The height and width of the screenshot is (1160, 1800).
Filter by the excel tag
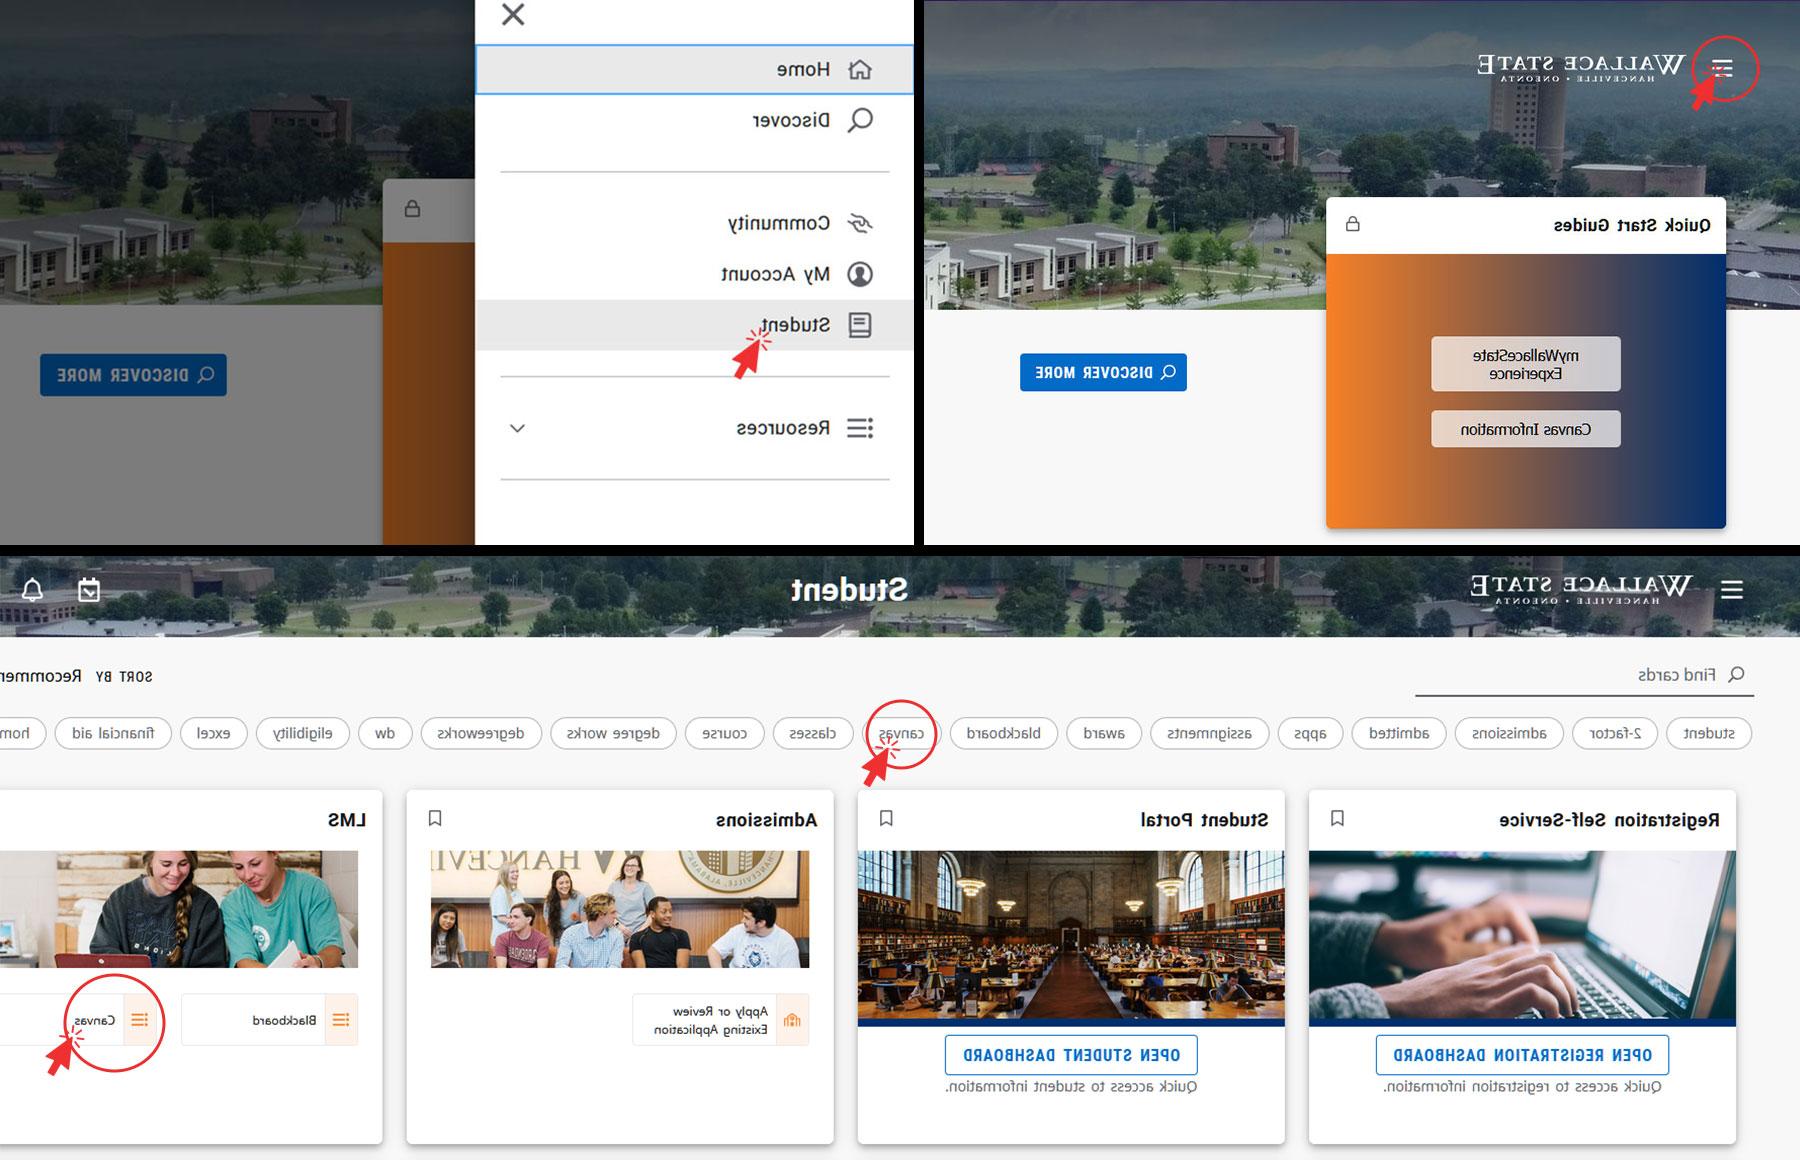[214, 733]
